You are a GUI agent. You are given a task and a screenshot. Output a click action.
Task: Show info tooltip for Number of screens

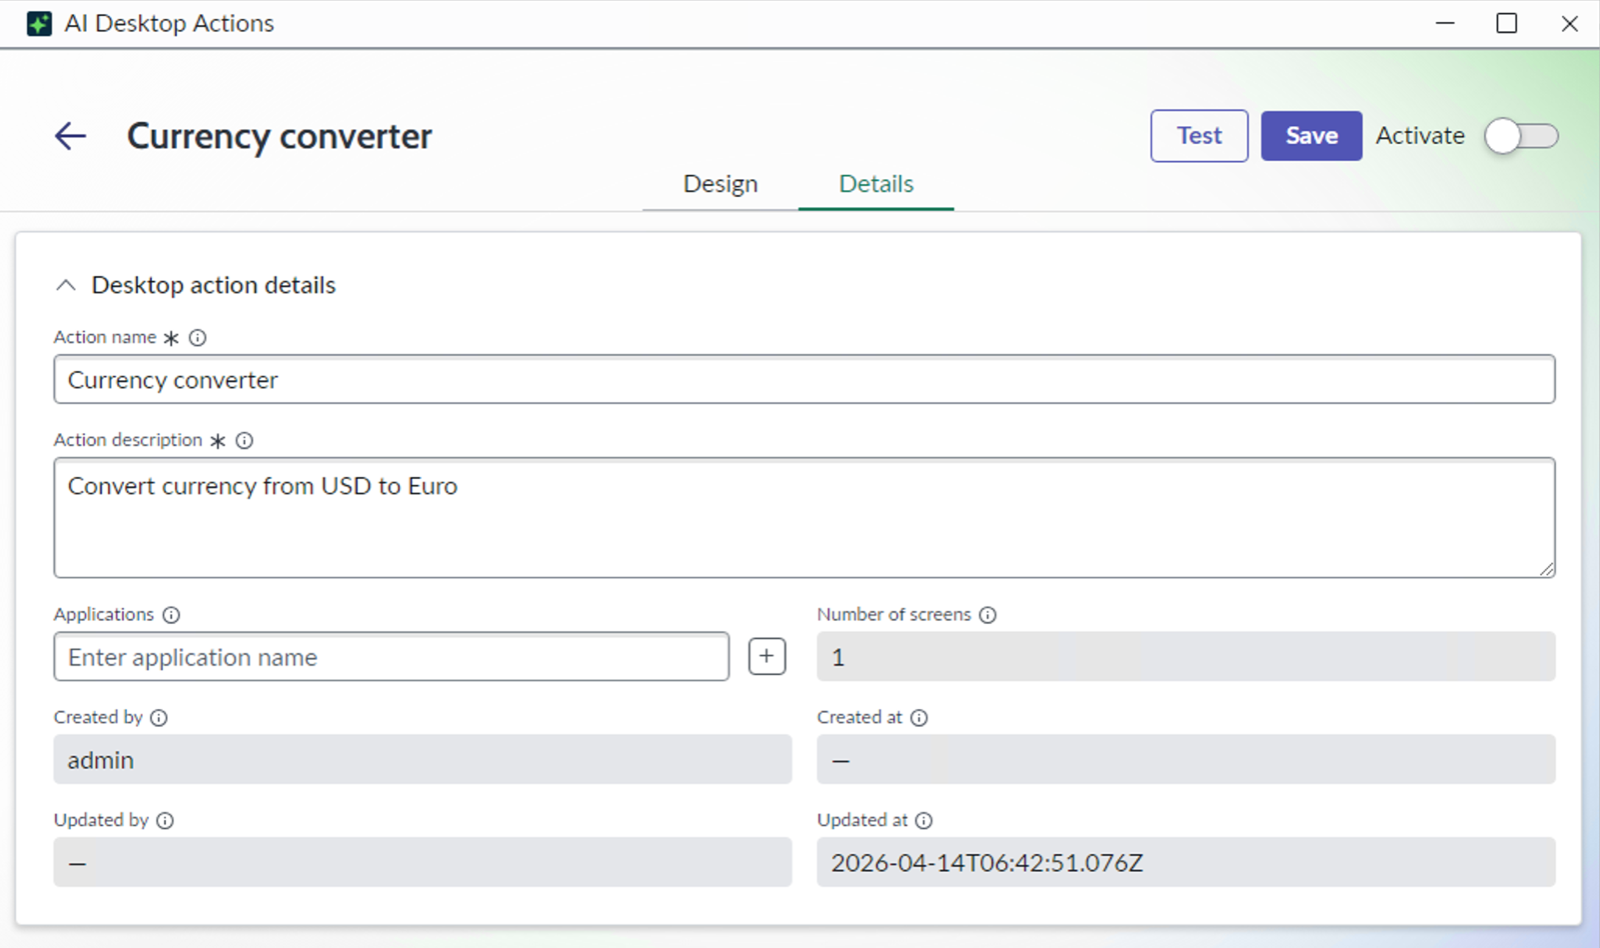pos(988,615)
